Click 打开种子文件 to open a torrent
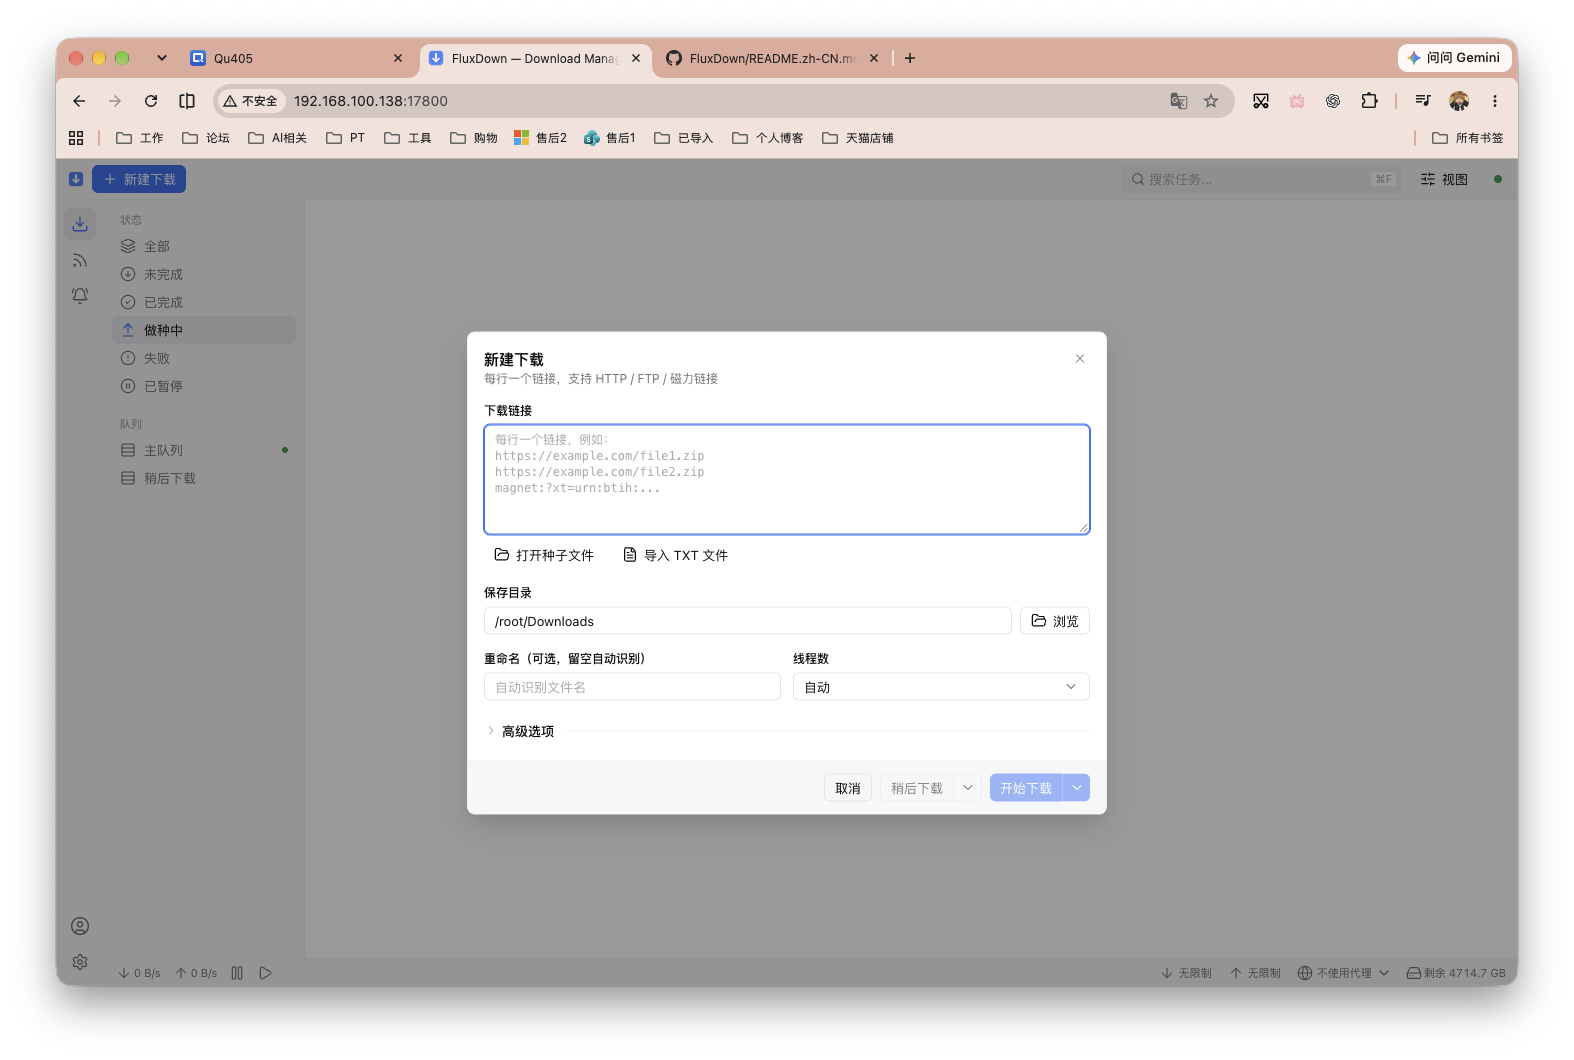The image size is (1574, 1060). (x=544, y=555)
